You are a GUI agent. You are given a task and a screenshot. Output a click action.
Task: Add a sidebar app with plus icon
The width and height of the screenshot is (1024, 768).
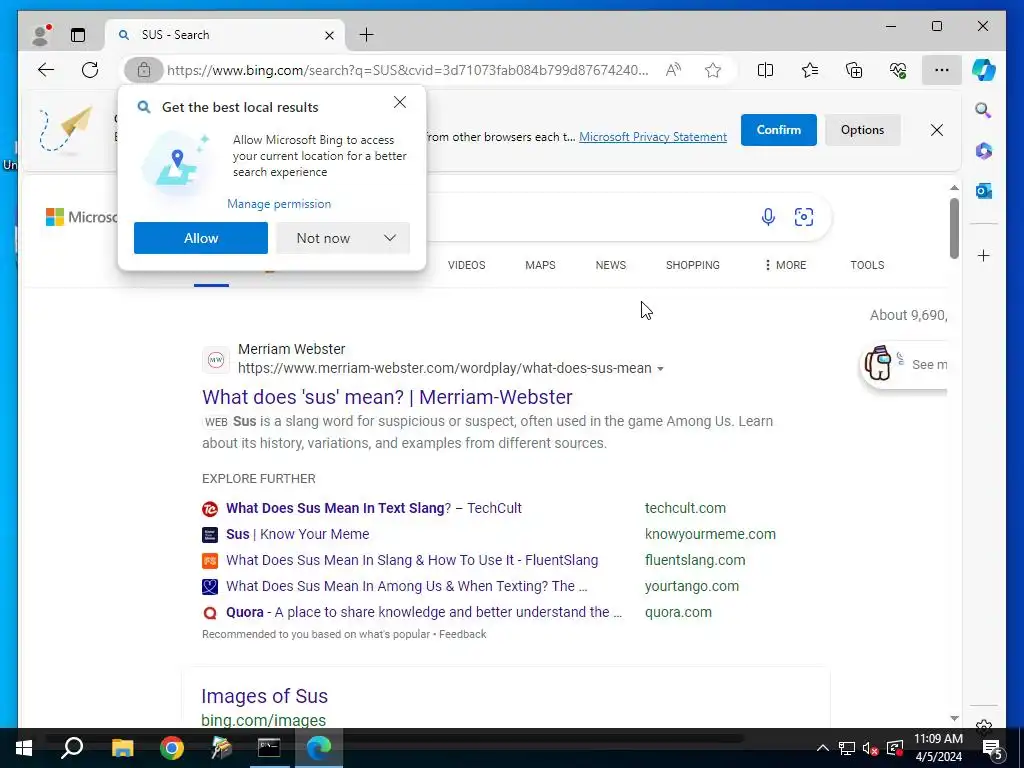[984, 255]
